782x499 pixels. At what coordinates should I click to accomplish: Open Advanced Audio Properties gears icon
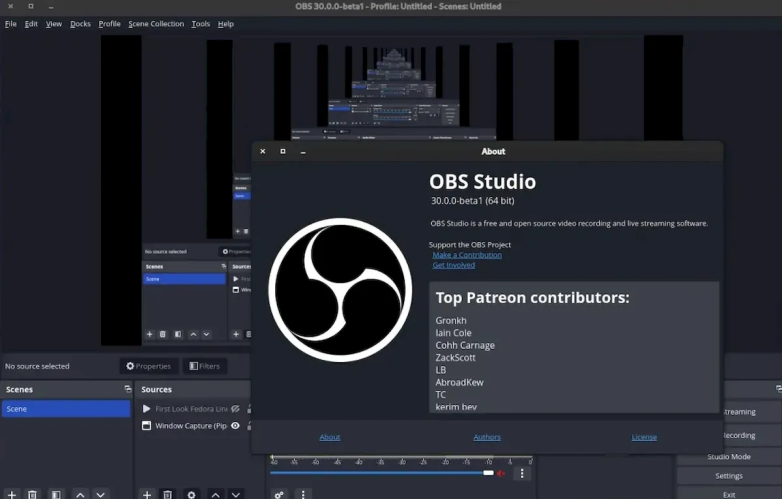(279, 495)
